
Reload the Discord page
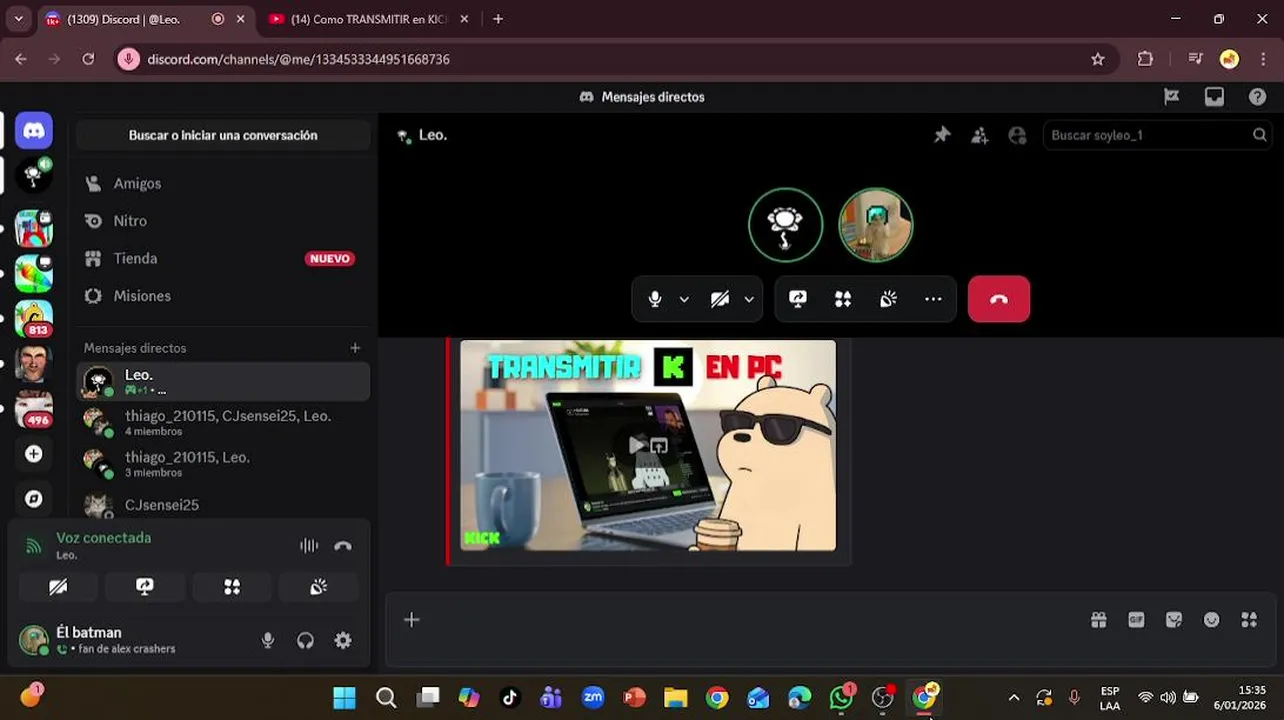pos(88,59)
